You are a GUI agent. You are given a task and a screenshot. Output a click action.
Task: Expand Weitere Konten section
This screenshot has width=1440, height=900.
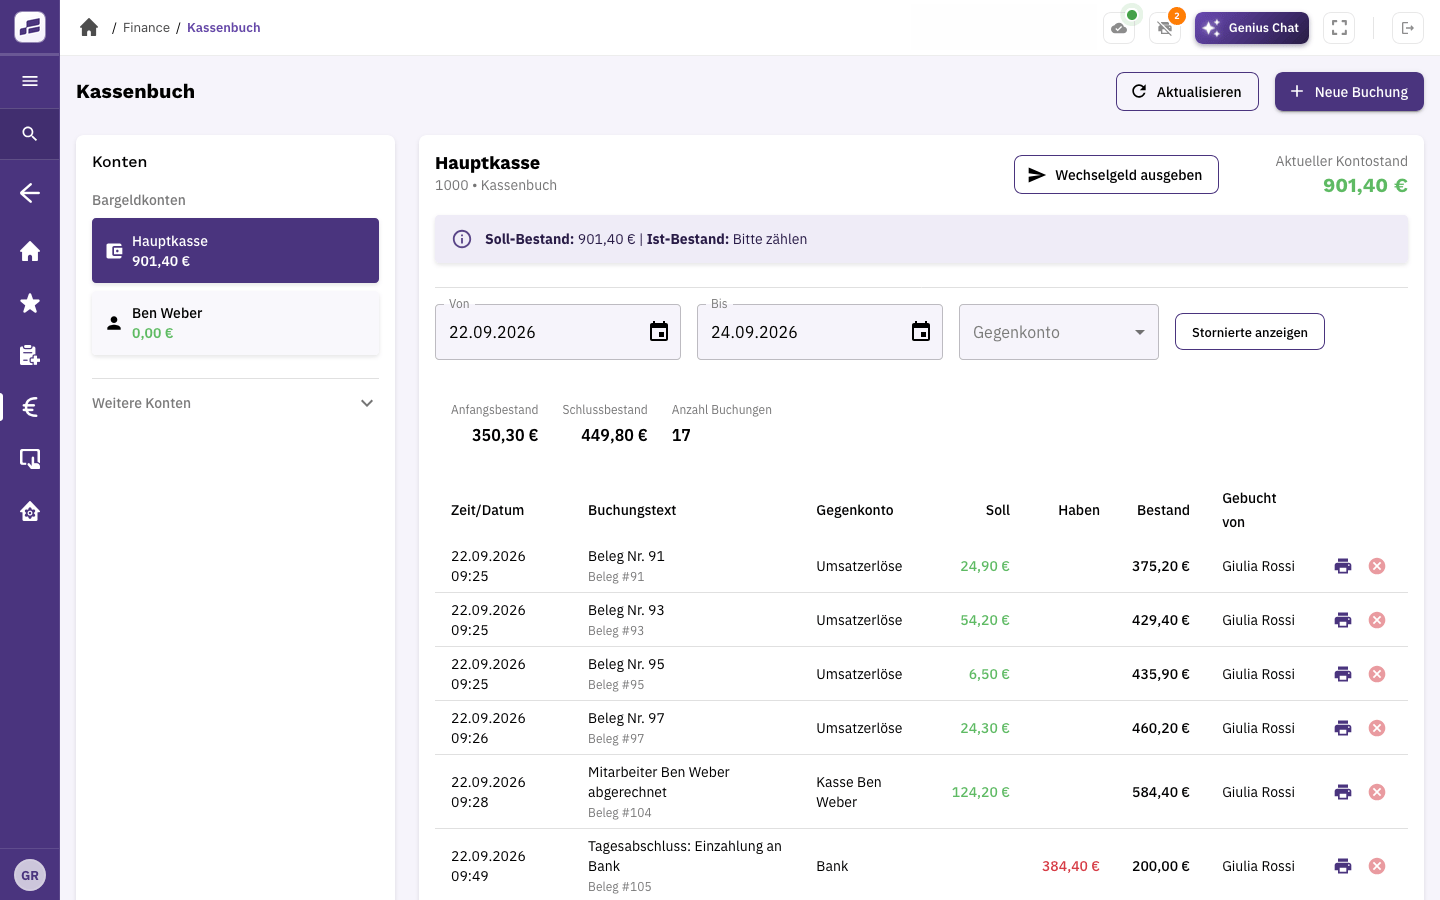pyautogui.click(x=235, y=403)
